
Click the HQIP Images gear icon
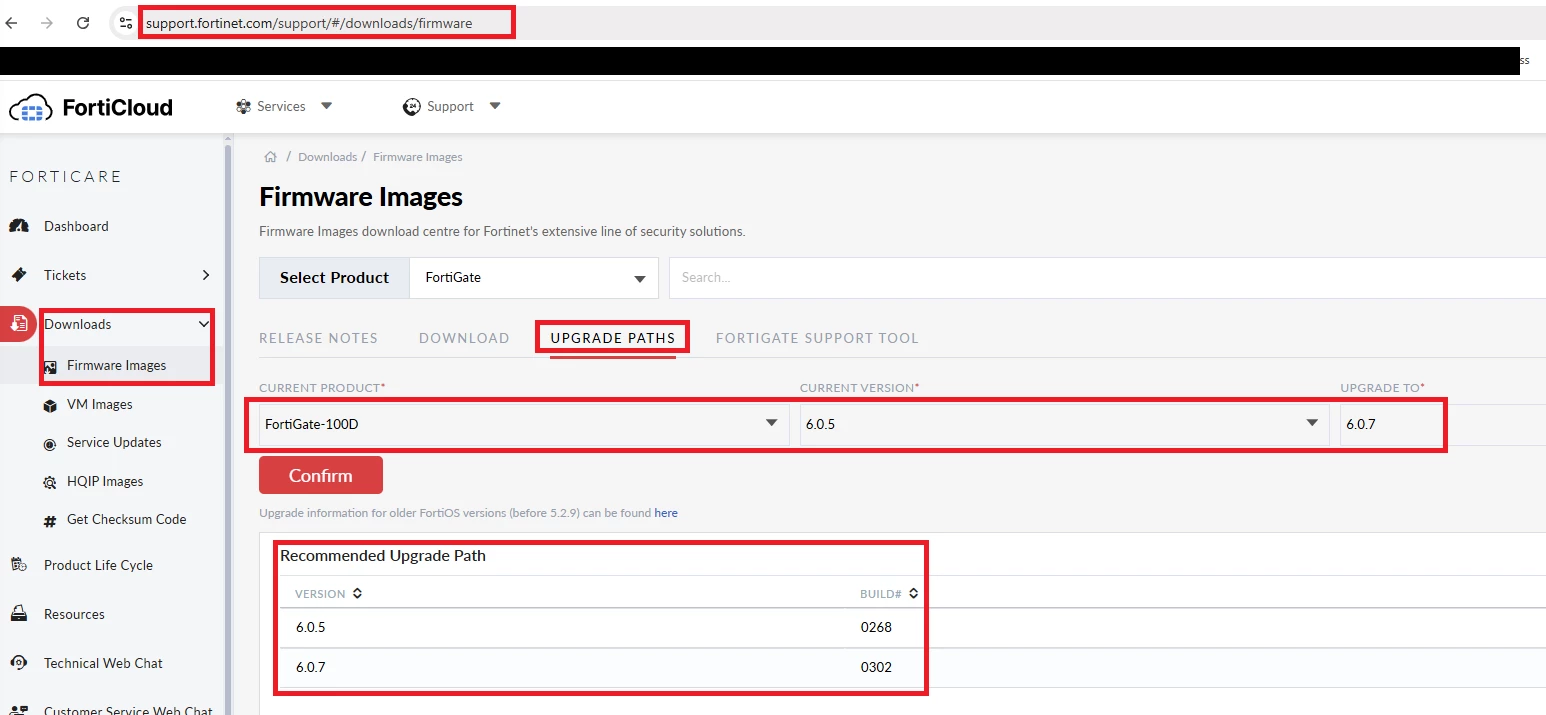50,482
